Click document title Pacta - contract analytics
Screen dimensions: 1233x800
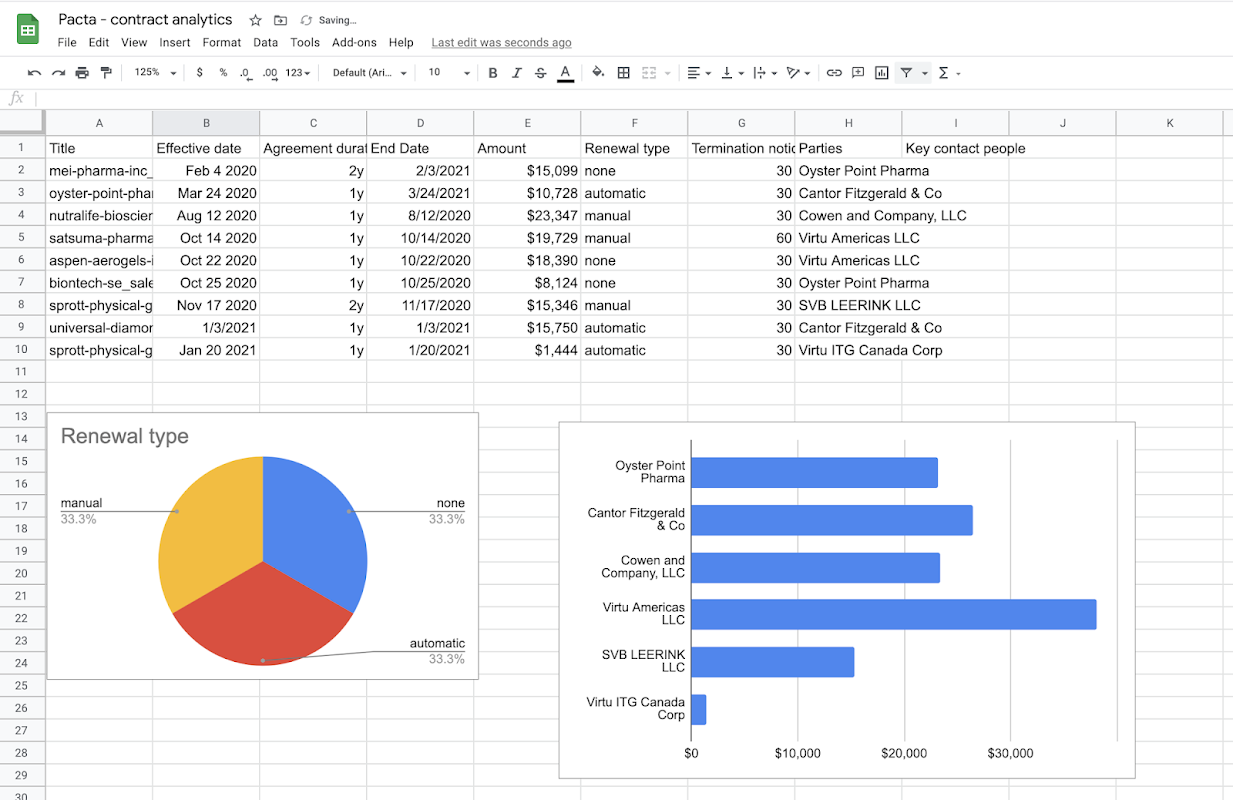[145, 20]
